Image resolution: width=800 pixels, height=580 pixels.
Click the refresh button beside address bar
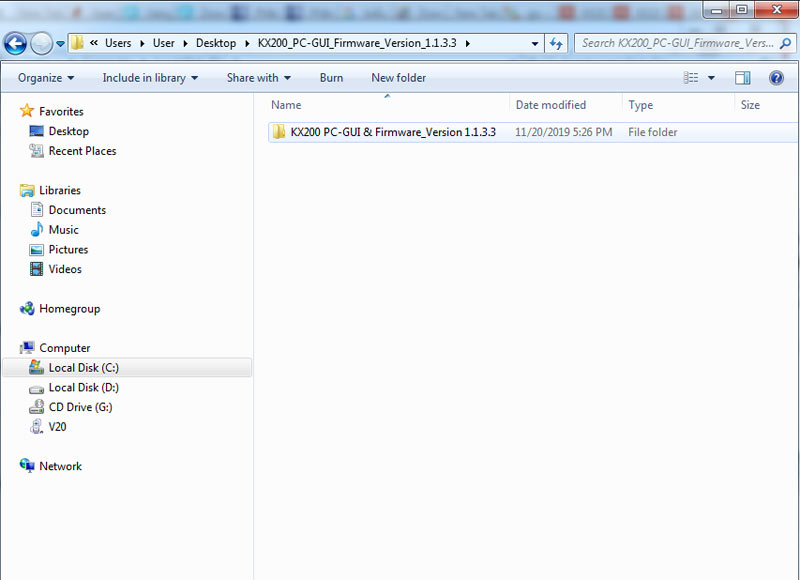(558, 43)
